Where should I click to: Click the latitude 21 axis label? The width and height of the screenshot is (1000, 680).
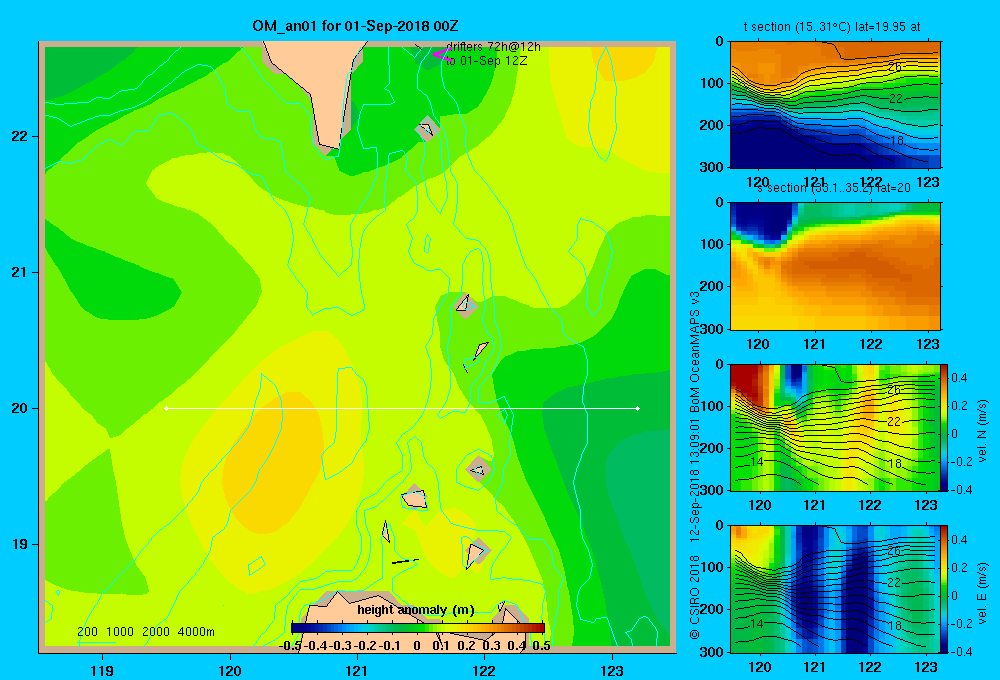point(20,272)
